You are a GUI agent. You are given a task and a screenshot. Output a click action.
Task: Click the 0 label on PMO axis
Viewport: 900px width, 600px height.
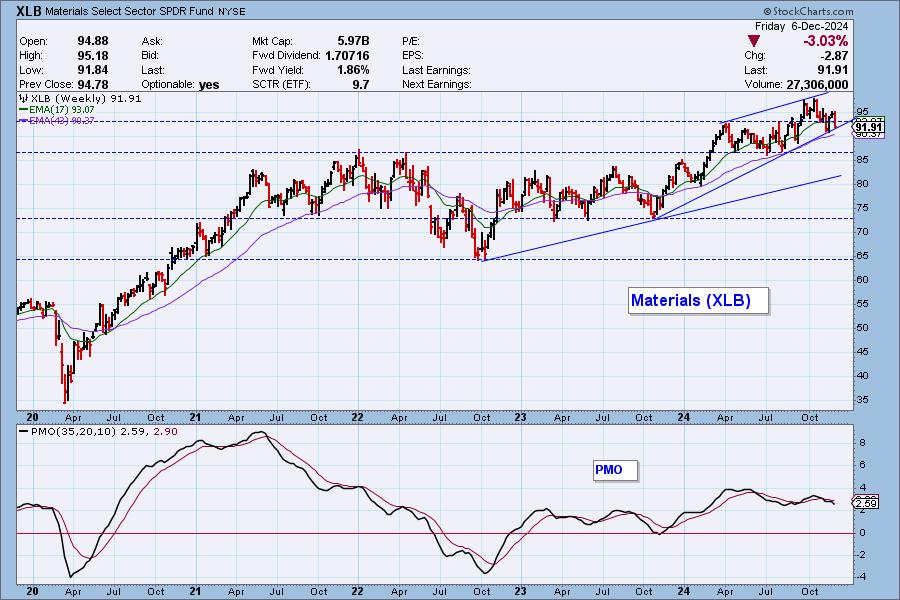[x=862, y=533]
